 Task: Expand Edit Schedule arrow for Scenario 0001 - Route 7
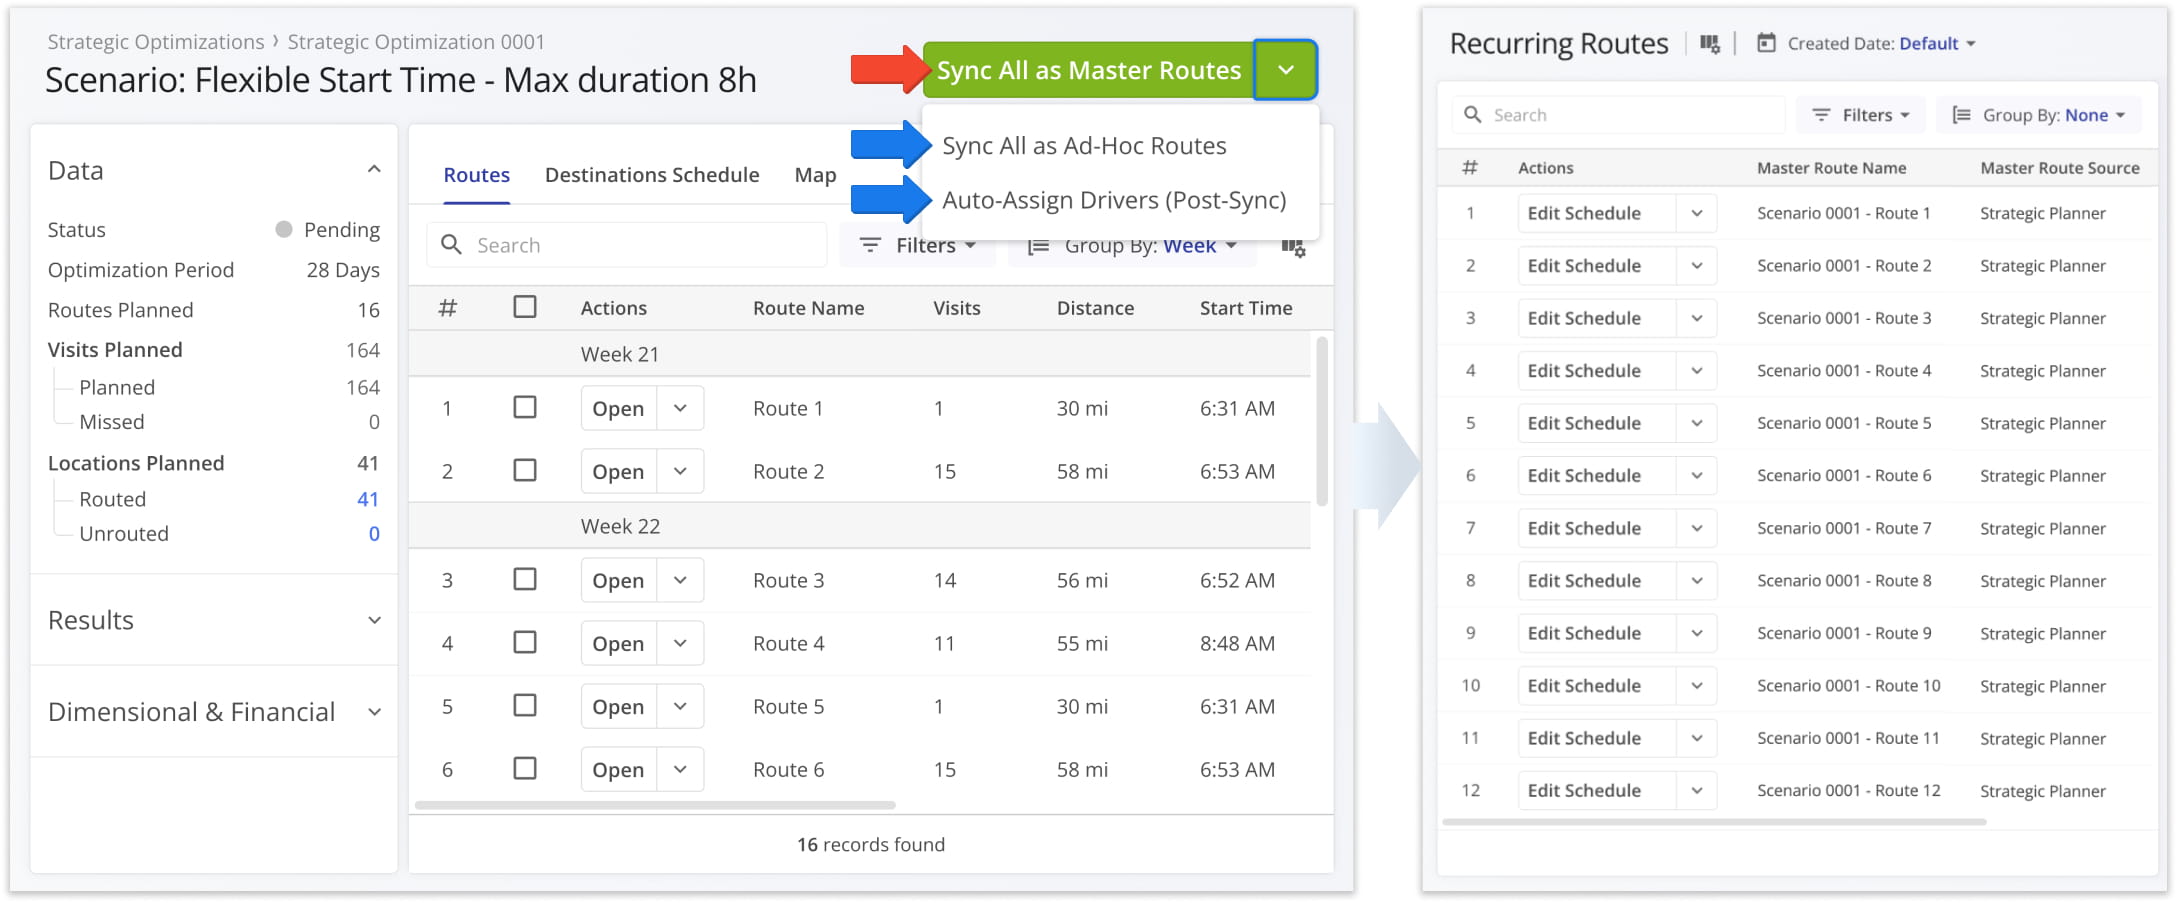coord(1697,528)
